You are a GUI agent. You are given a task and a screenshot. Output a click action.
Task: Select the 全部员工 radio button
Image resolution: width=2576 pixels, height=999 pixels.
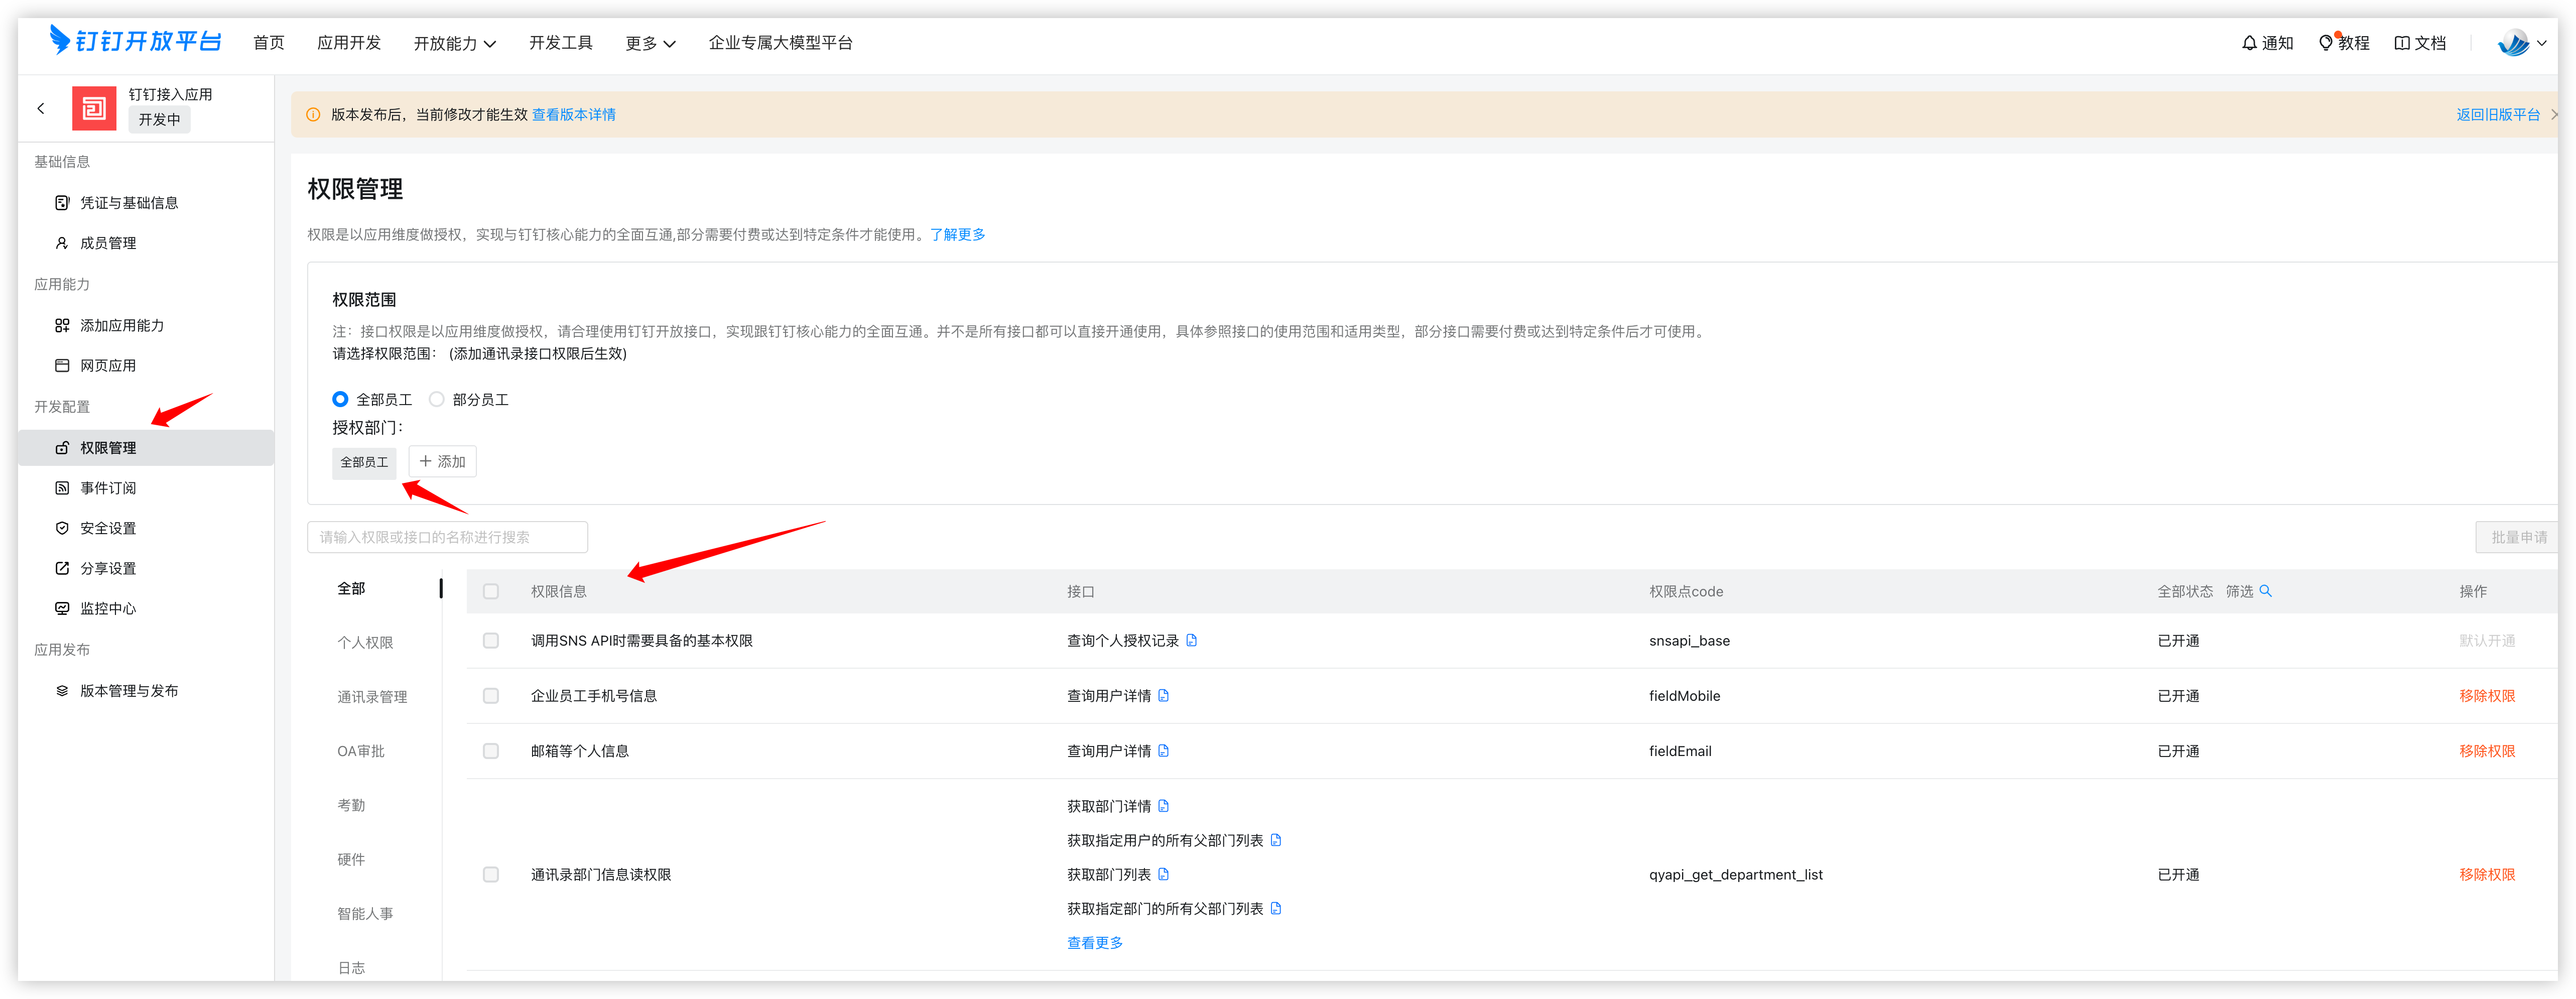[x=340, y=399]
